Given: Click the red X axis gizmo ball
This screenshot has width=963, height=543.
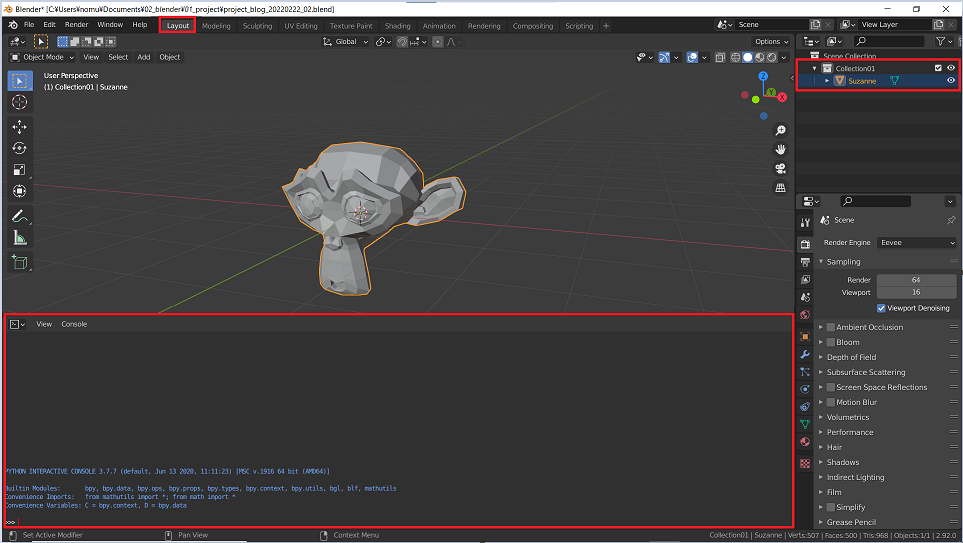Looking at the screenshot, I should [782, 97].
